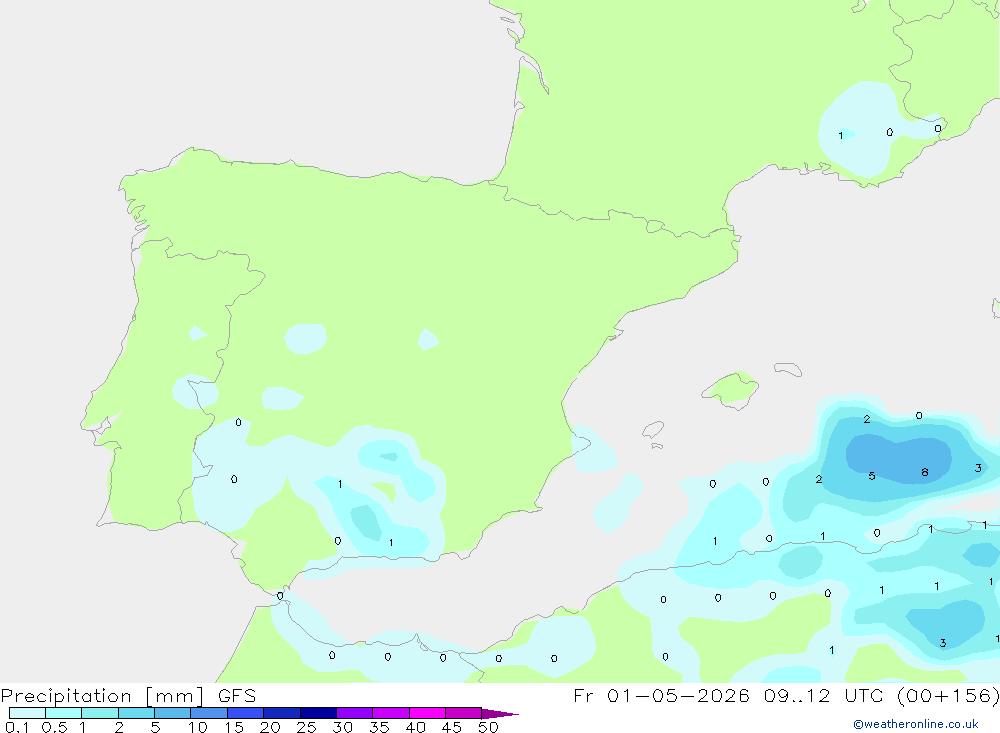1000x733 pixels.
Task: Click the 30–35 mm purple legend swatch
Action: (x=354, y=713)
